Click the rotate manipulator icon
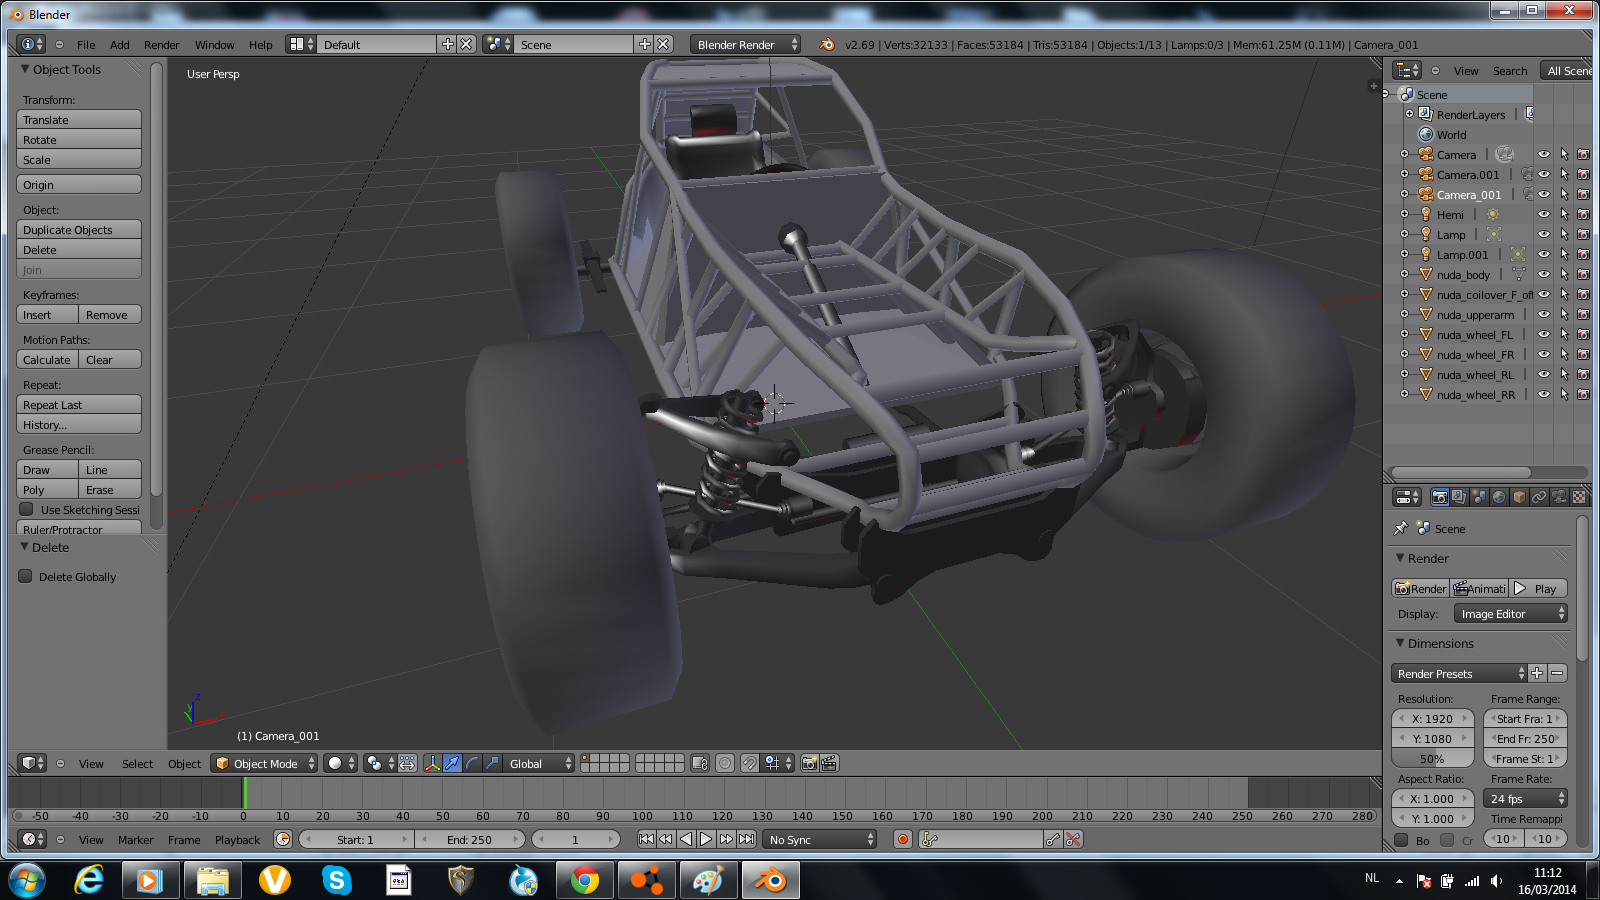The width and height of the screenshot is (1600, 900). [x=472, y=763]
